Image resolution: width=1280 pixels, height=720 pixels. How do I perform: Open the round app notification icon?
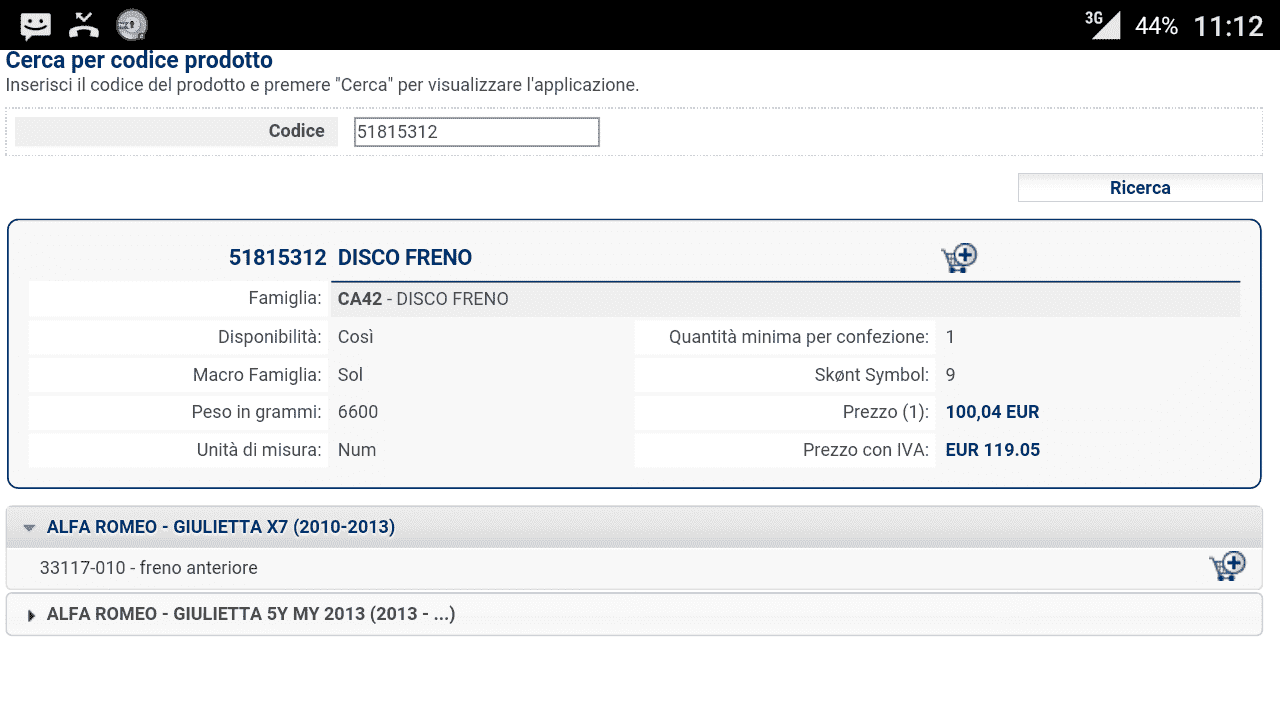pyautogui.click(x=132, y=25)
